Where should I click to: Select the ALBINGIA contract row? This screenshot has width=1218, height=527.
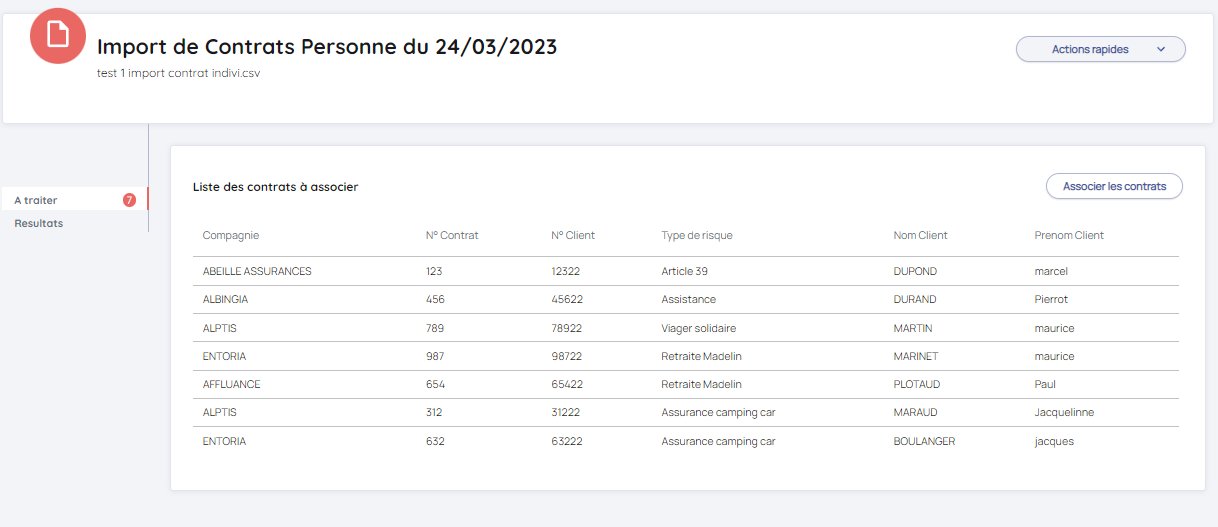pos(225,299)
